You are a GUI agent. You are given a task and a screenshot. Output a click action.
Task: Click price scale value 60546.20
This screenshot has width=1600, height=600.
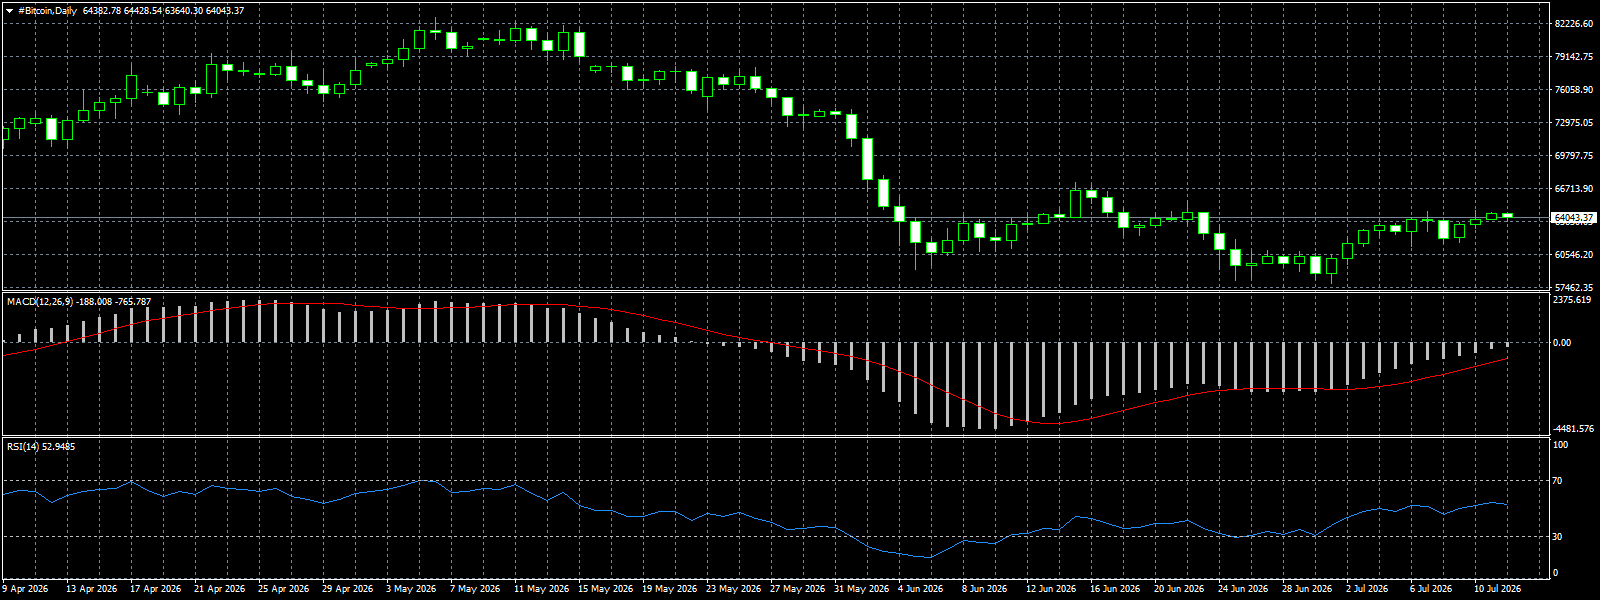click(x=1574, y=255)
